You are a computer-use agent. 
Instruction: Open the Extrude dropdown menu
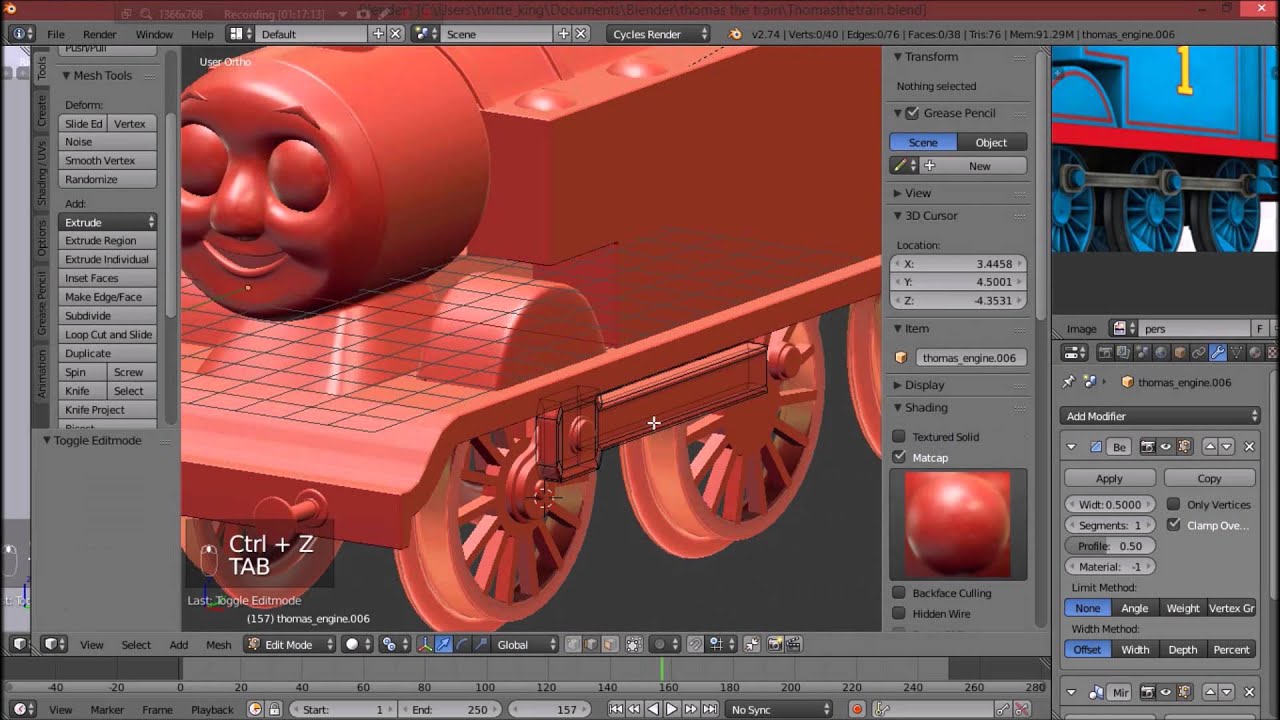pos(108,222)
